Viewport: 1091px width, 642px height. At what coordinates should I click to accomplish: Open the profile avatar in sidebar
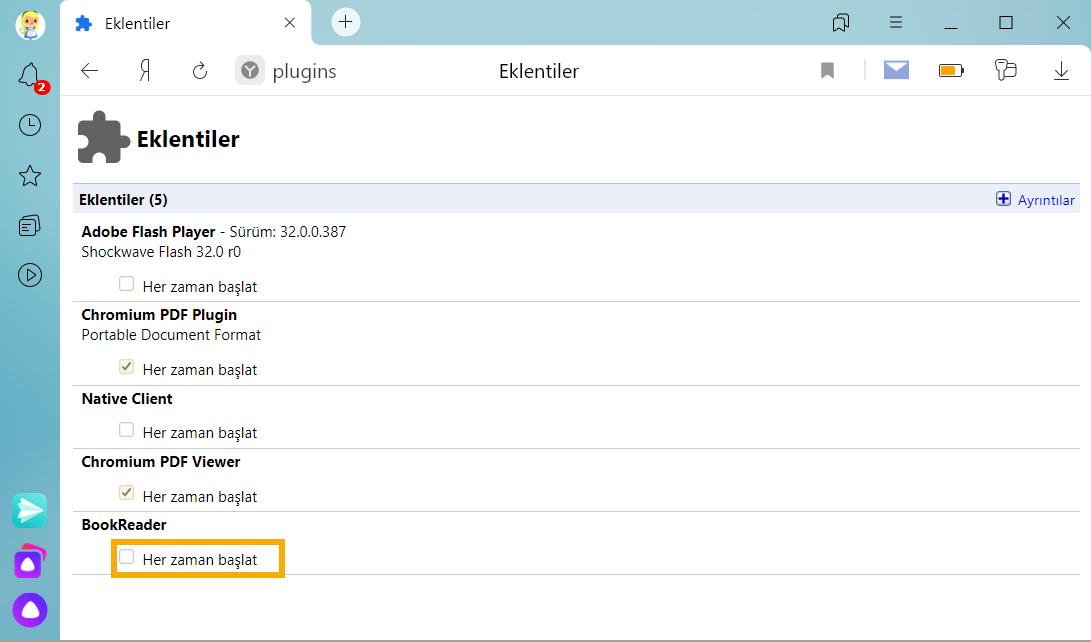coord(30,26)
